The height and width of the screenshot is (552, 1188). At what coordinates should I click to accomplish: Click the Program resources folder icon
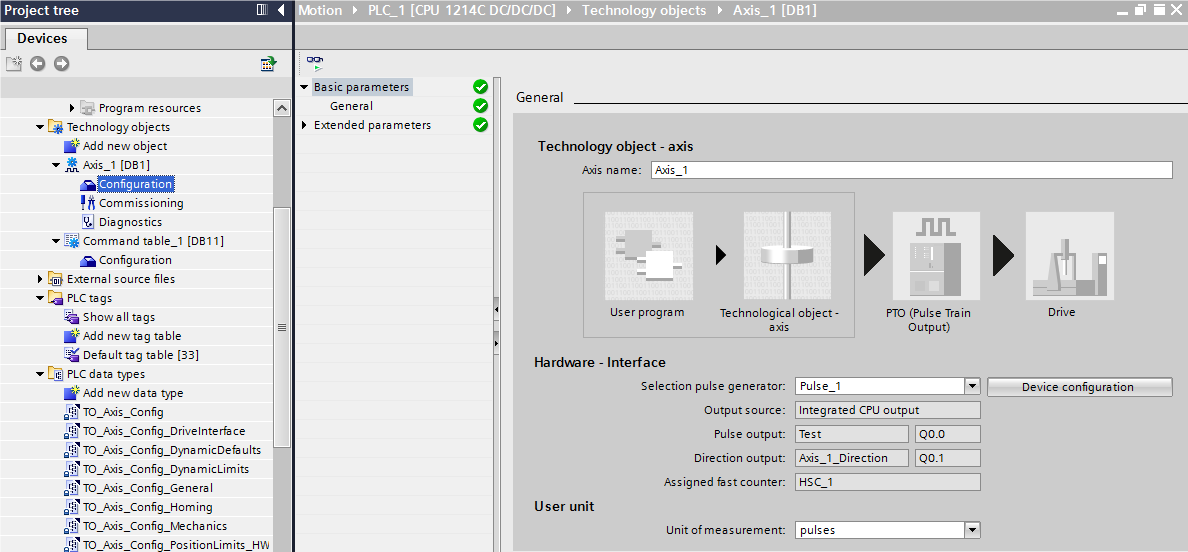pyautogui.click(x=88, y=108)
